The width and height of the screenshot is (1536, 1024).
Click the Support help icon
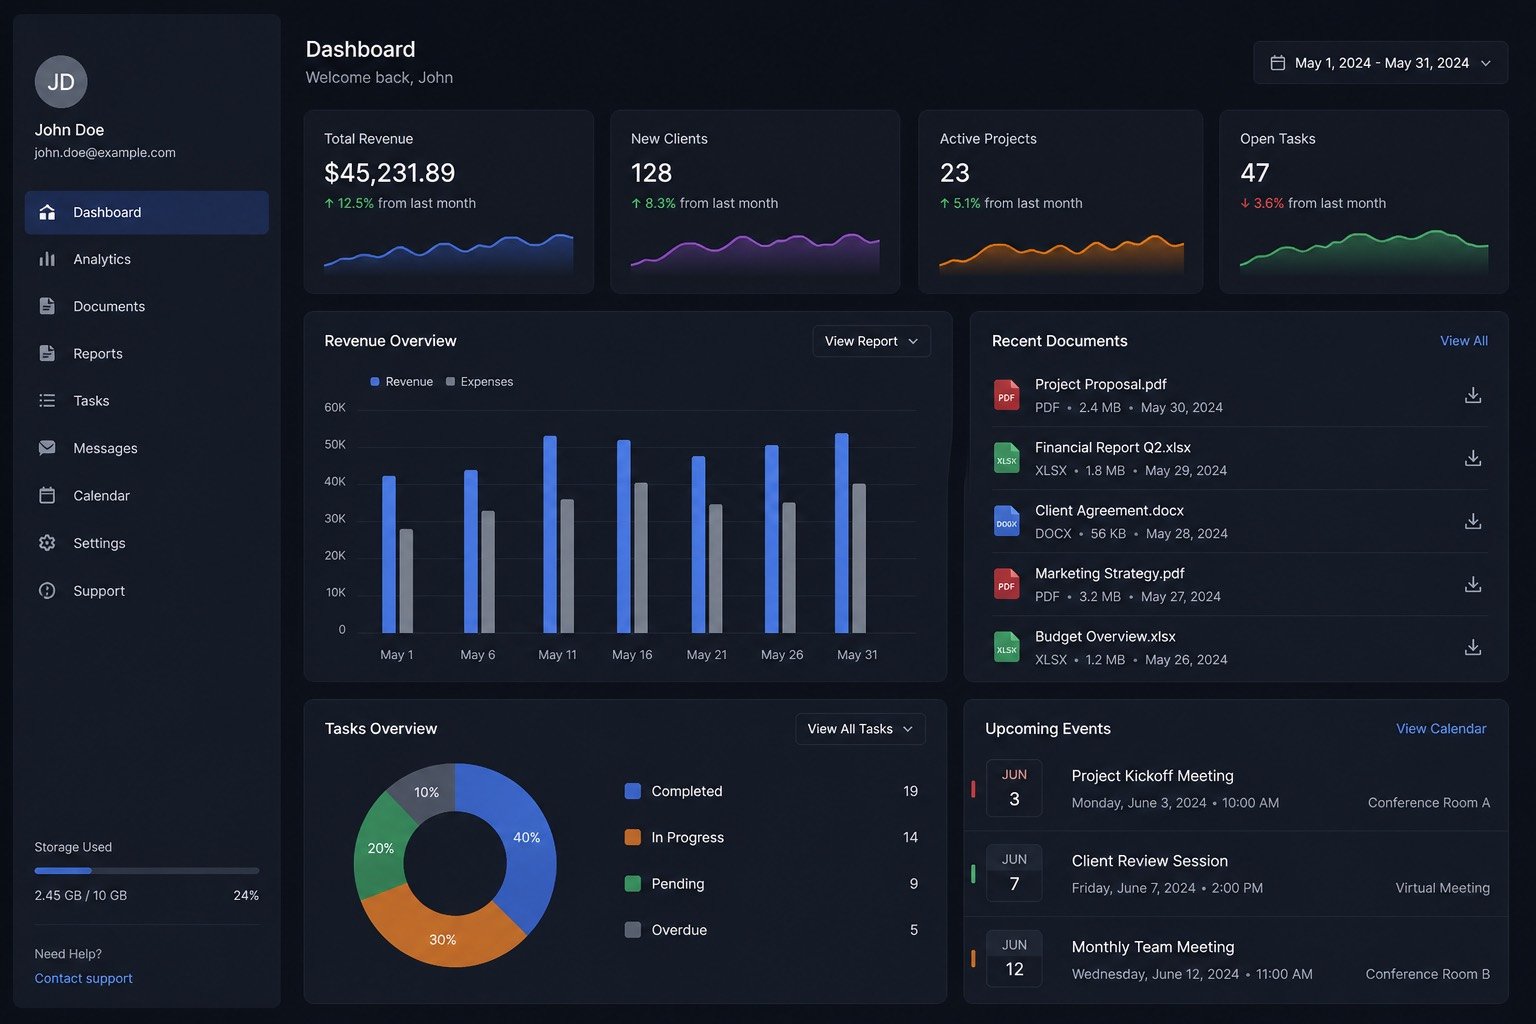click(47, 590)
